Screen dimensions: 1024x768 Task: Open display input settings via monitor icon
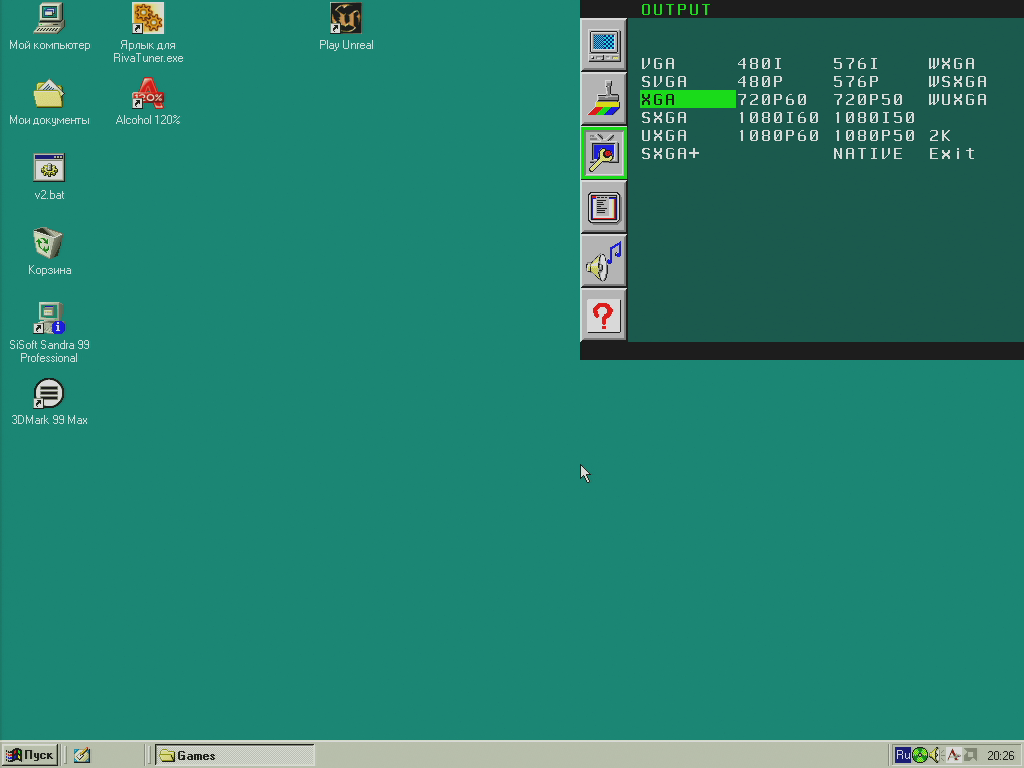pyautogui.click(x=603, y=45)
